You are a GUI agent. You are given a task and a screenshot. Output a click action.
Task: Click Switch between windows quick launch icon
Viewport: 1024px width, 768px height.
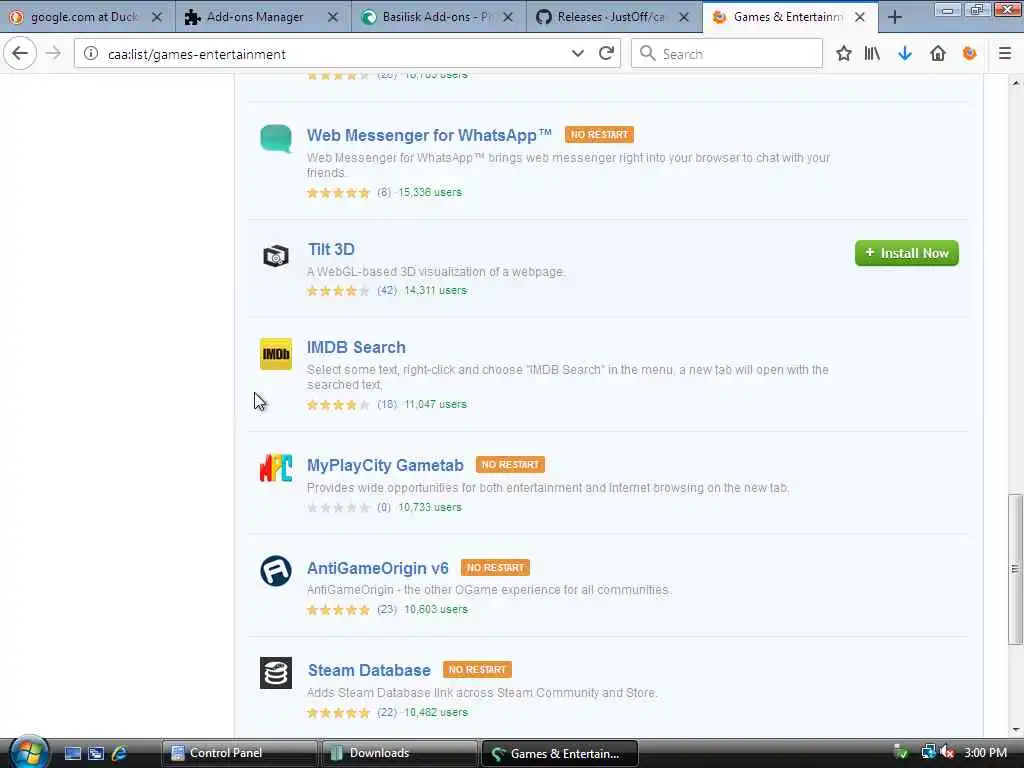96,754
